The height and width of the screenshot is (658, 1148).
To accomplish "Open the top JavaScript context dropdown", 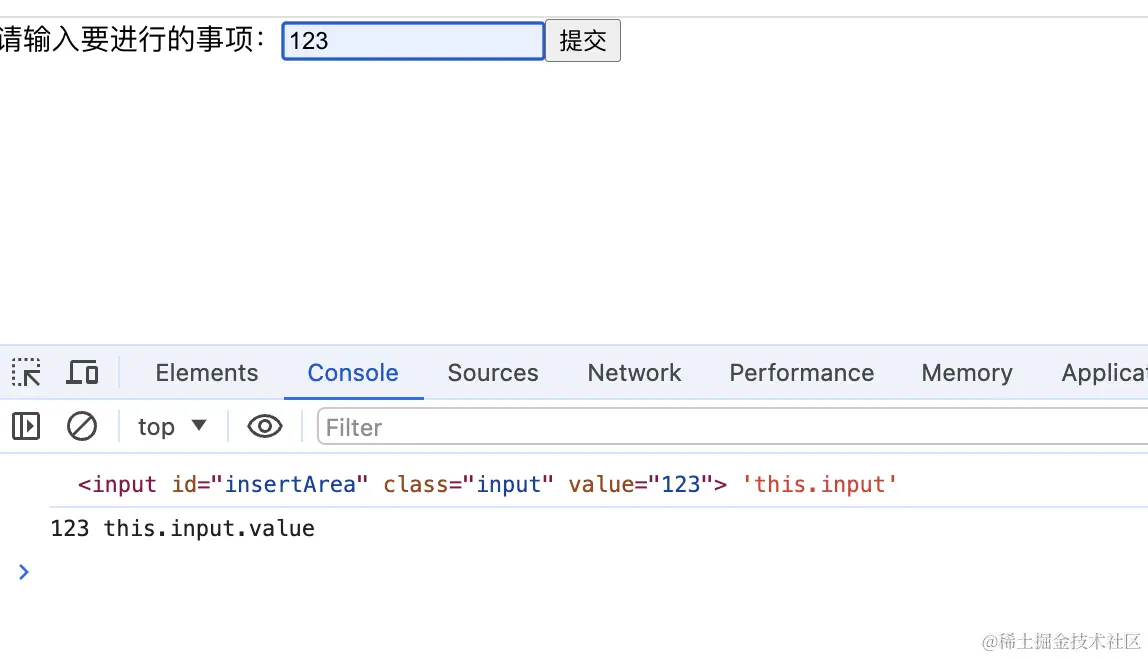I will point(172,427).
